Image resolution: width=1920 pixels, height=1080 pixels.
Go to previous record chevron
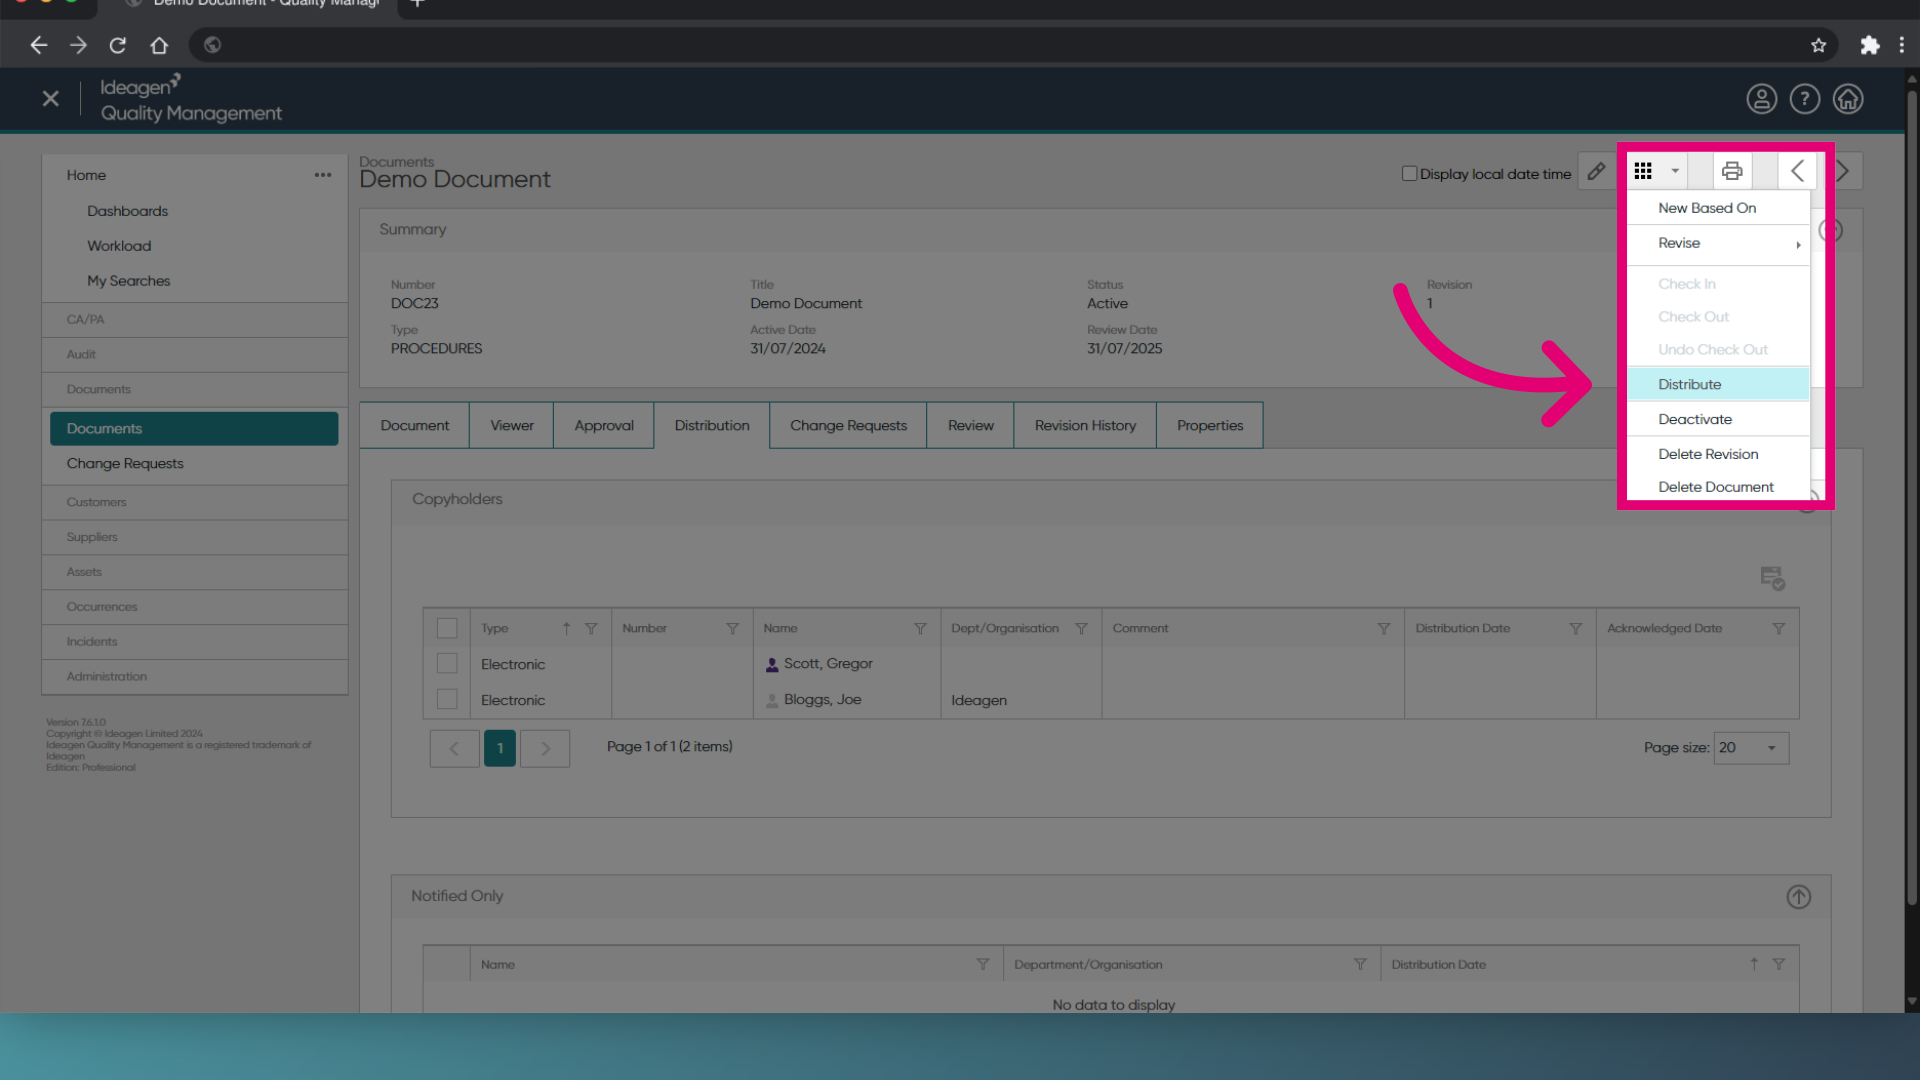1797,172
